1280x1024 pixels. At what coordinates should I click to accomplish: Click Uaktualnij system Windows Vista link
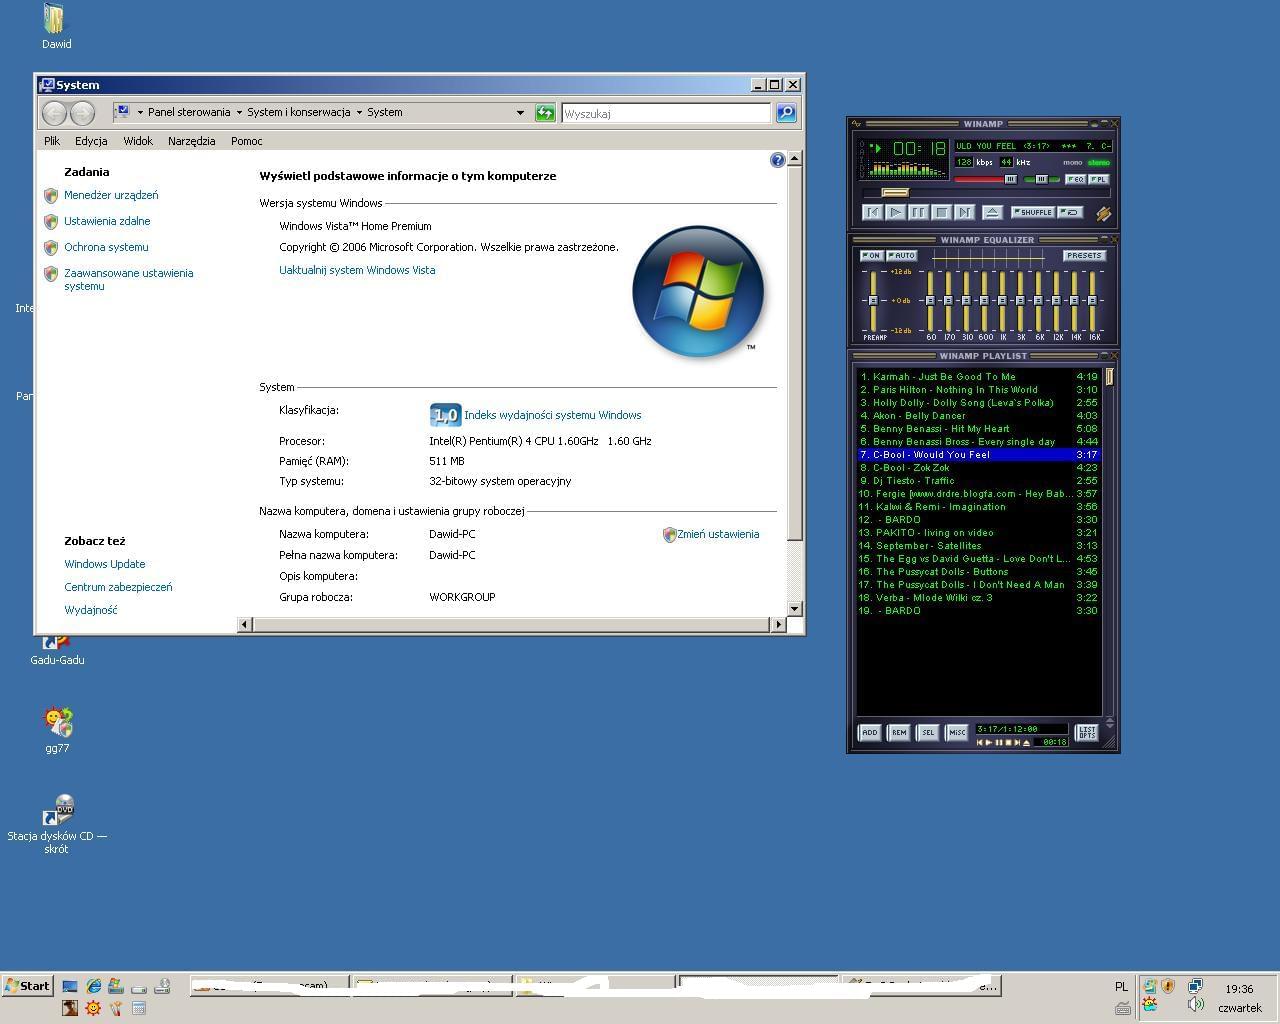(x=357, y=270)
